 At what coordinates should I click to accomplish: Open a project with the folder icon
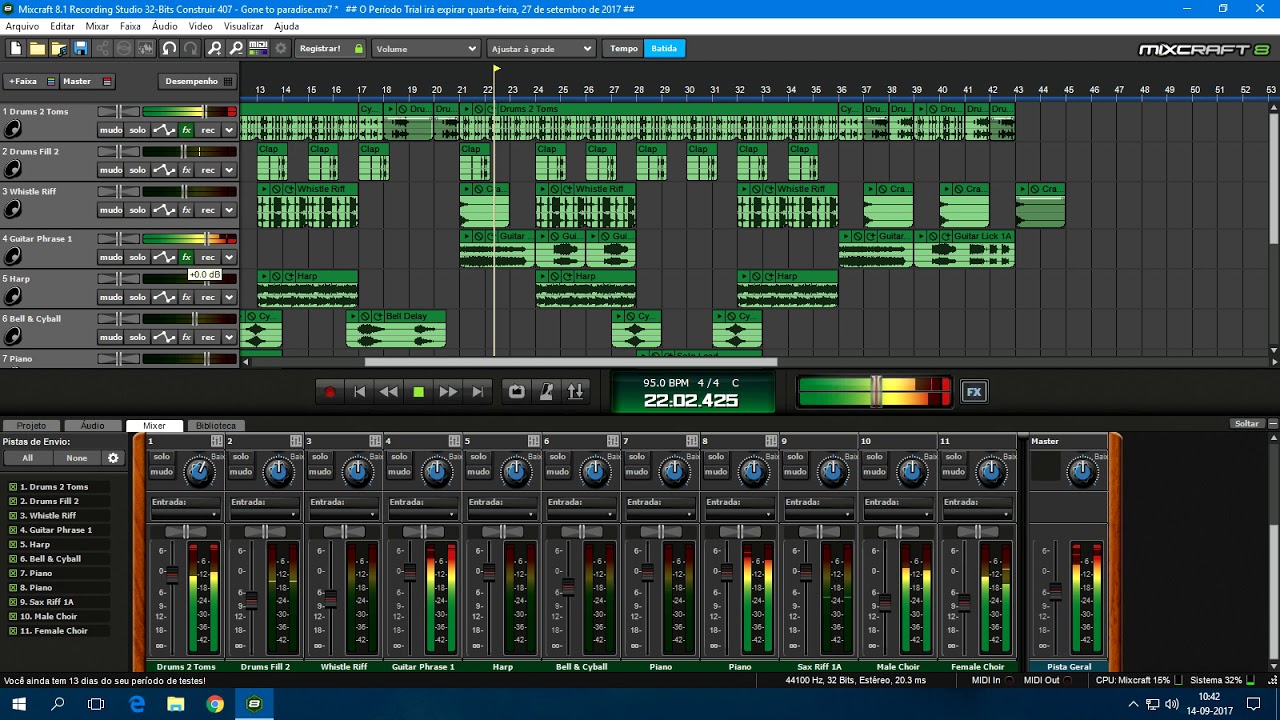tap(37, 48)
